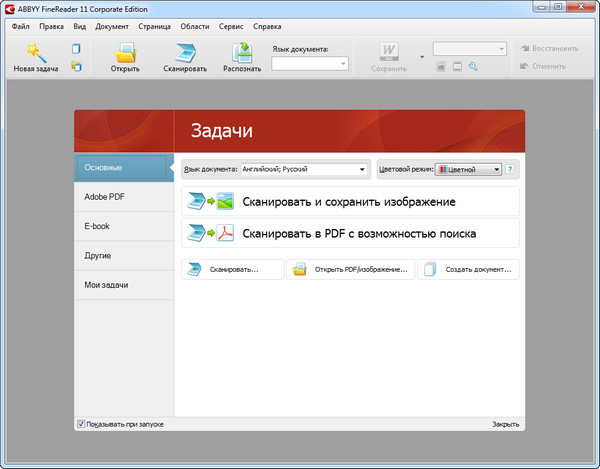Click the small image toolbar icon beside magnifier
This screenshot has width=600, height=469.
tap(441, 67)
